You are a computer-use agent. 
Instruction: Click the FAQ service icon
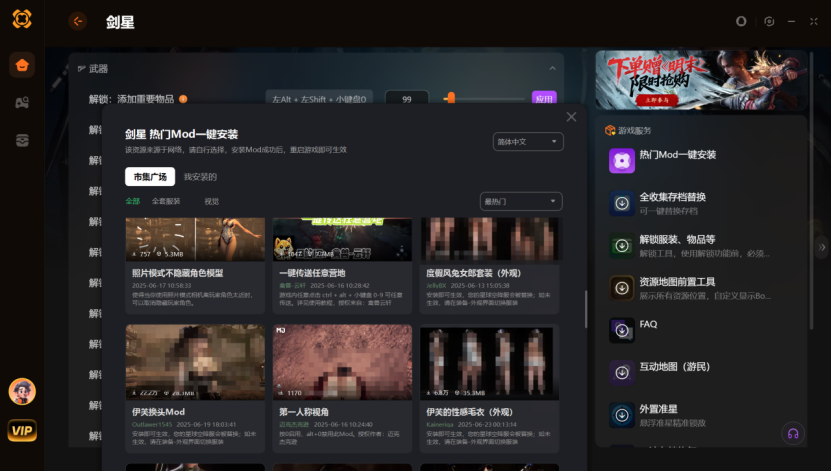click(621, 330)
